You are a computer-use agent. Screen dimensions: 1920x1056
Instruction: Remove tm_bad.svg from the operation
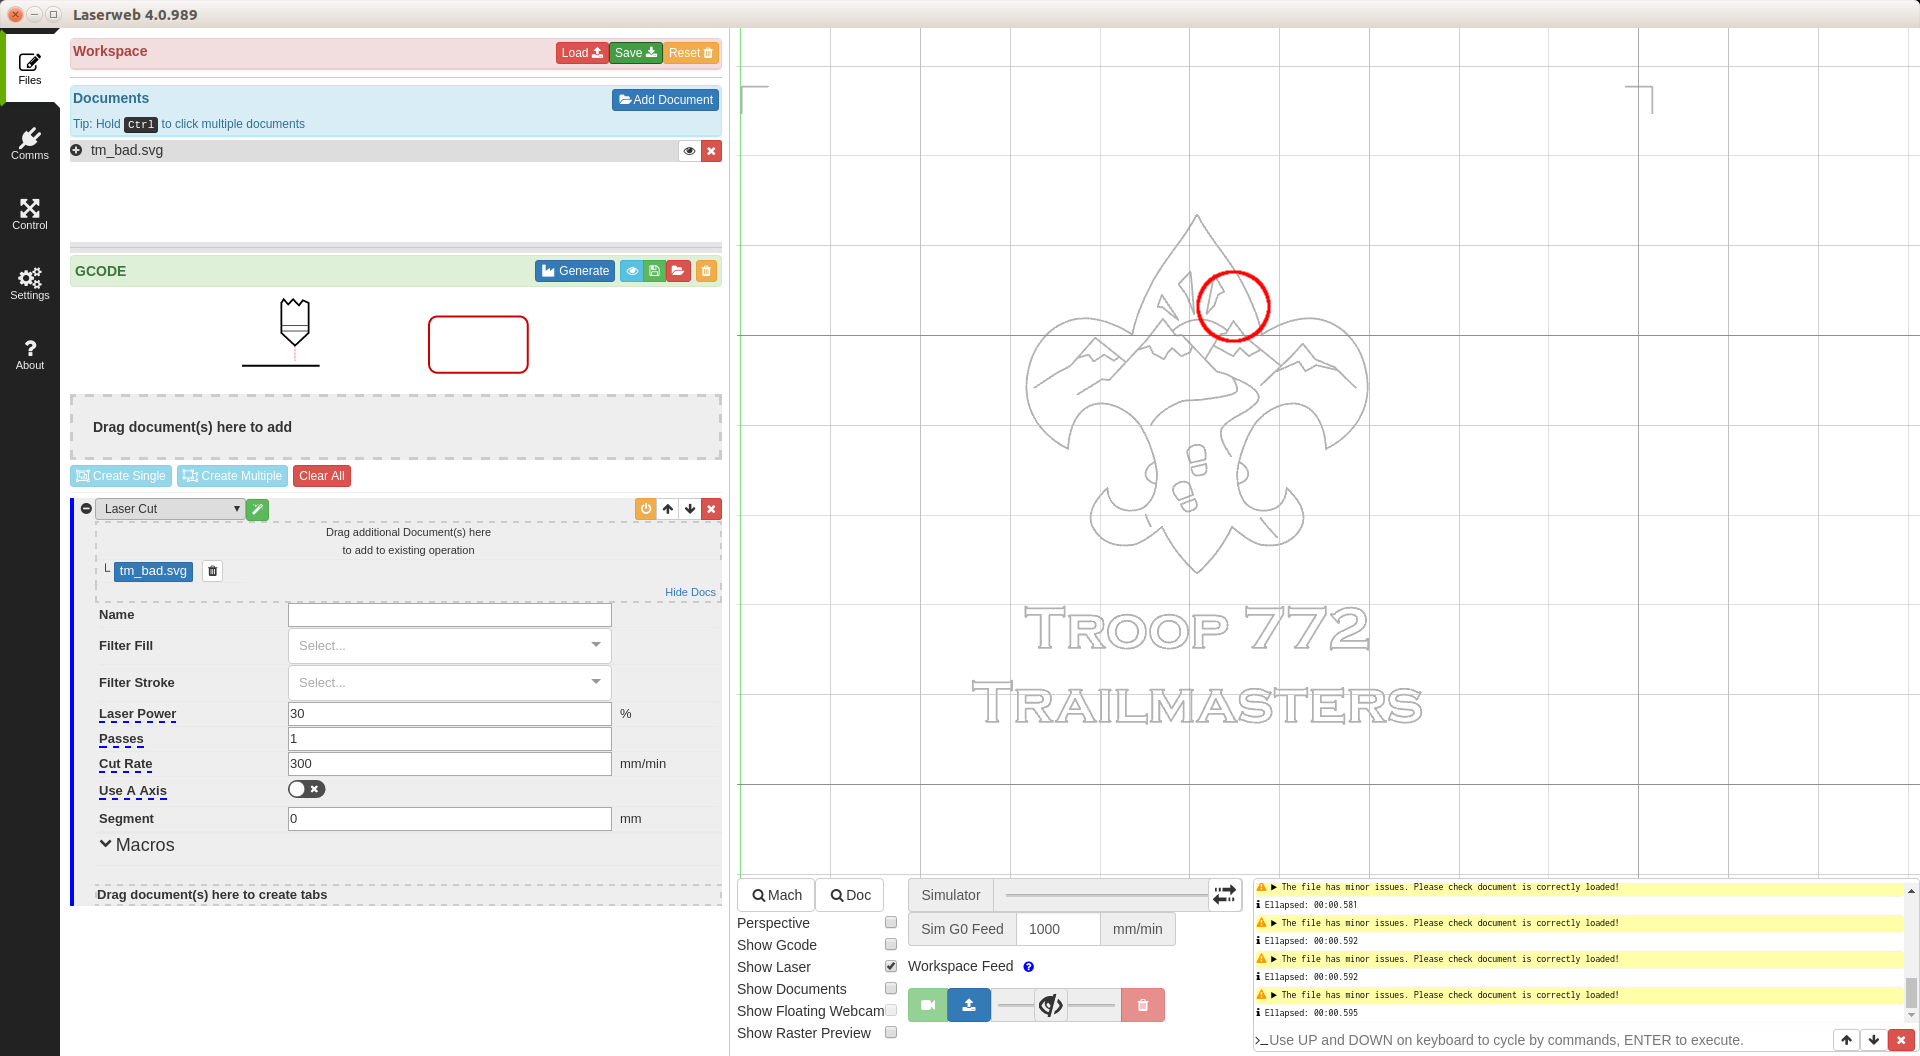pyautogui.click(x=212, y=571)
